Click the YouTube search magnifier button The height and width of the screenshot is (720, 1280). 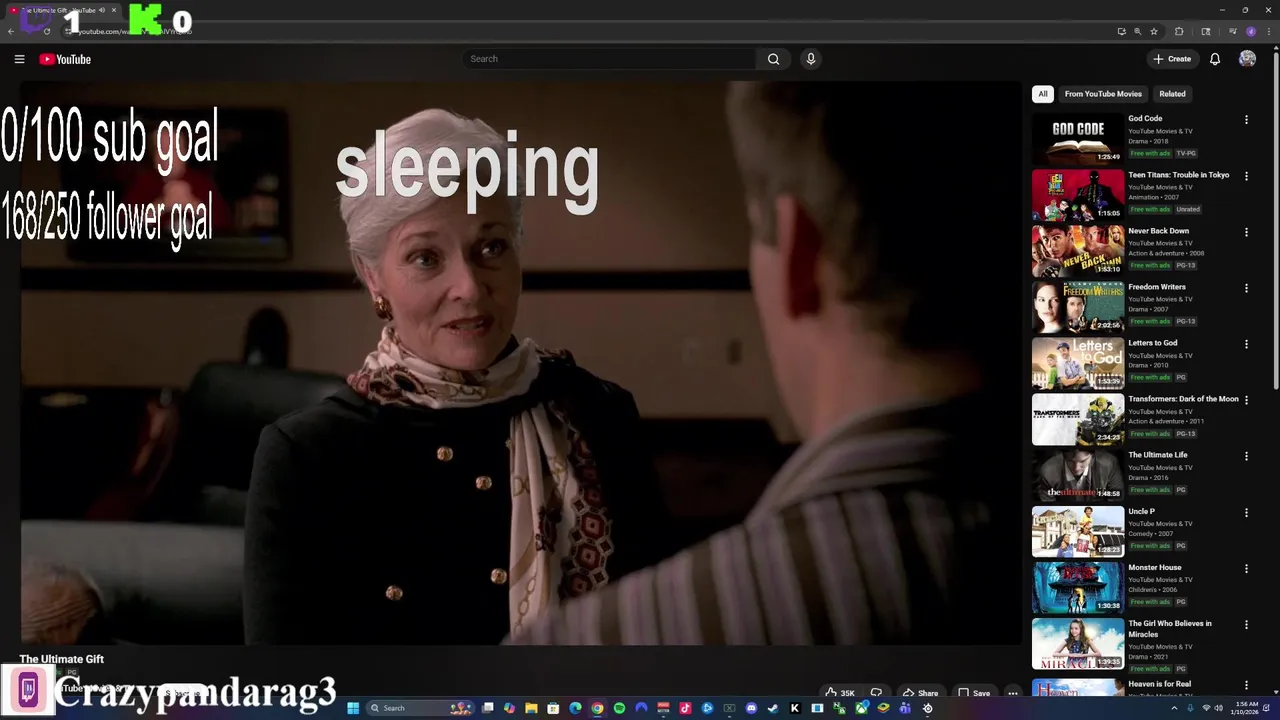pyautogui.click(x=773, y=59)
